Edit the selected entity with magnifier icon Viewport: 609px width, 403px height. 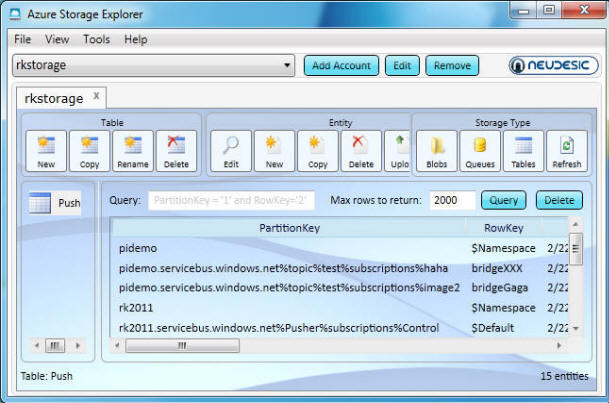(231, 151)
